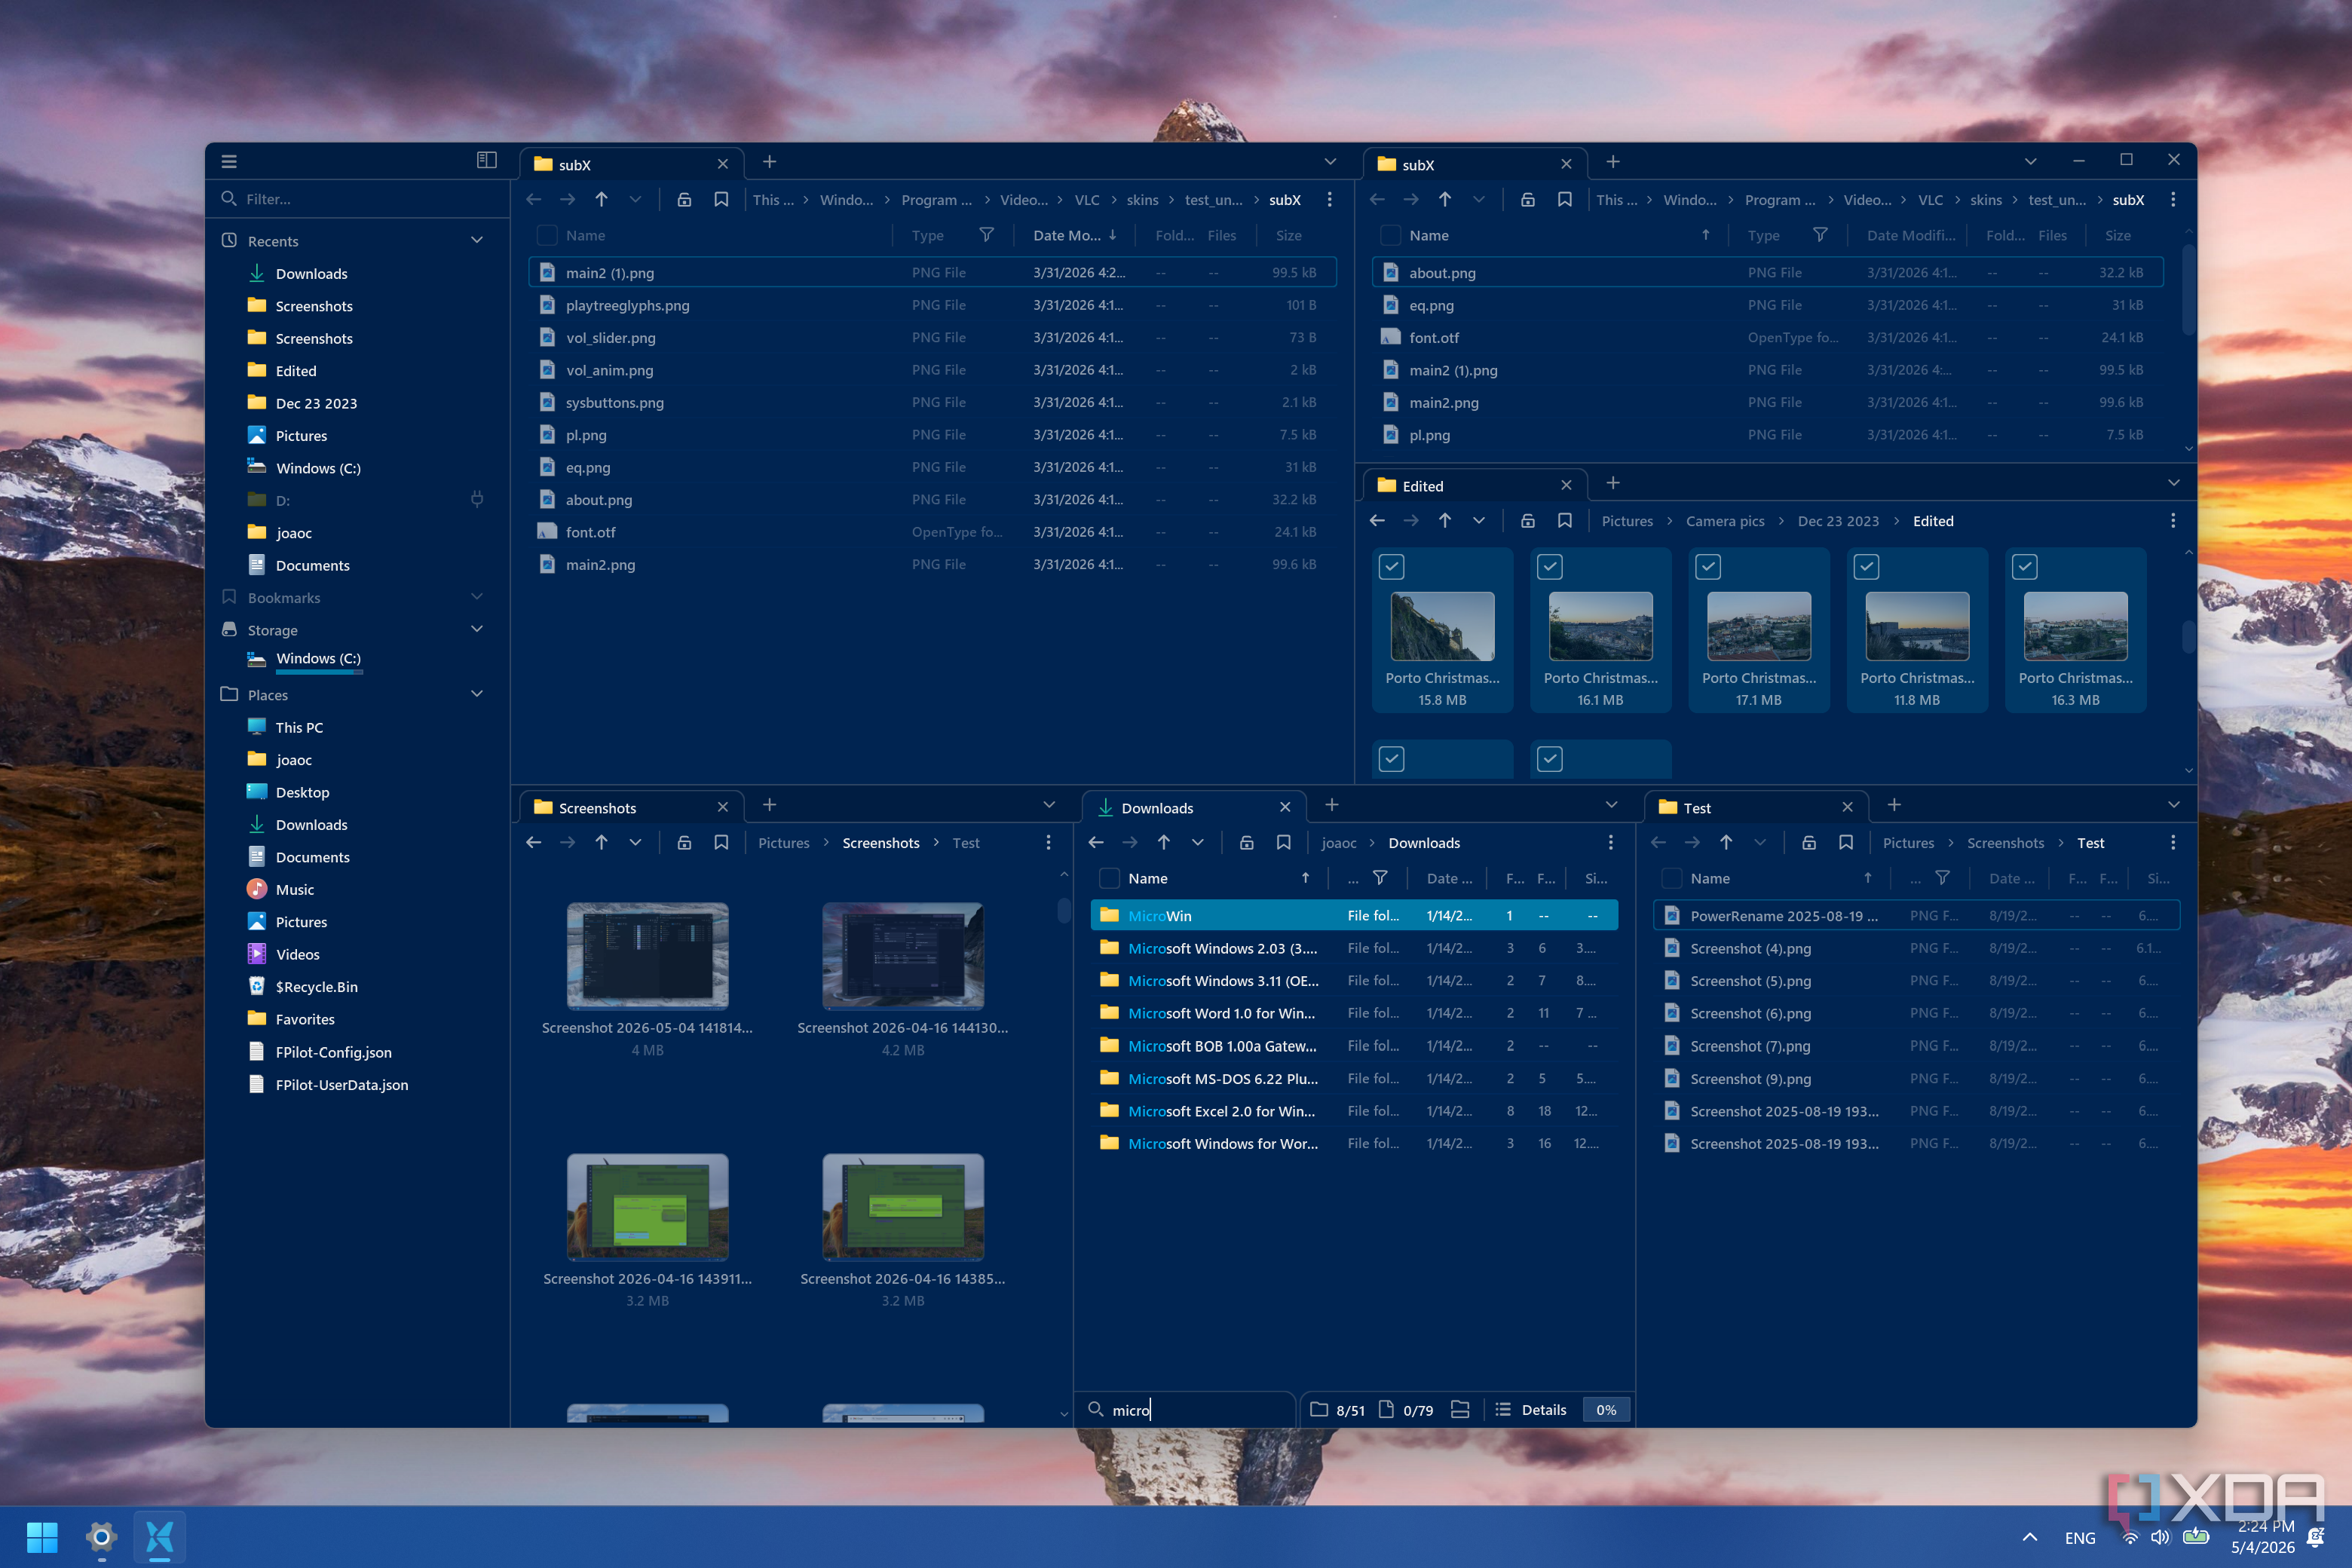Expand the Bookmarks section in sidebar

(x=477, y=597)
